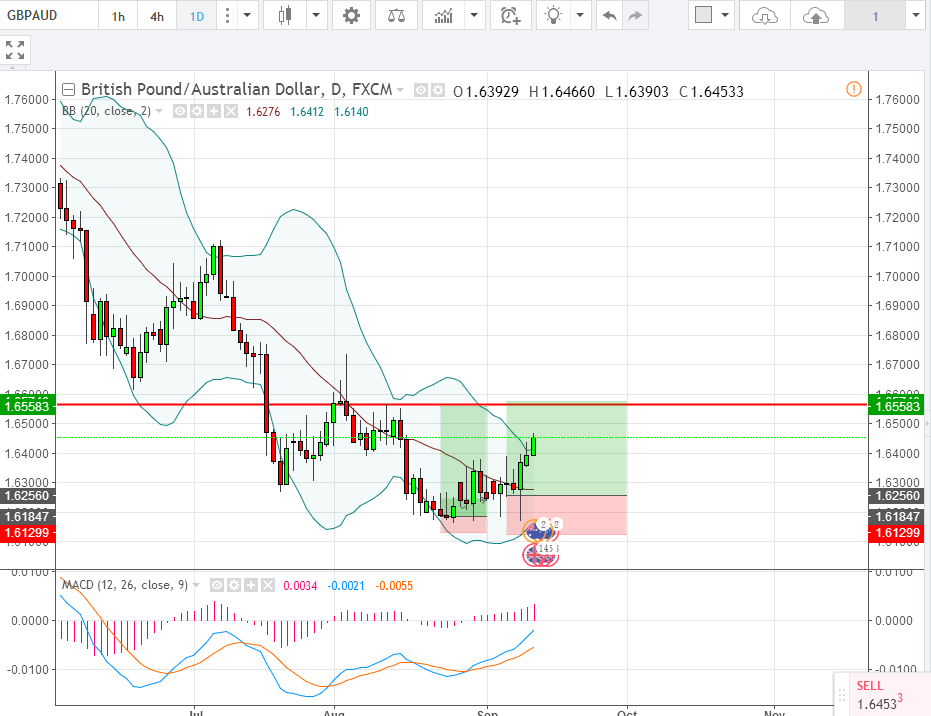Create an alert with alarm clock icon
This screenshot has width=931, height=716.
pos(510,15)
